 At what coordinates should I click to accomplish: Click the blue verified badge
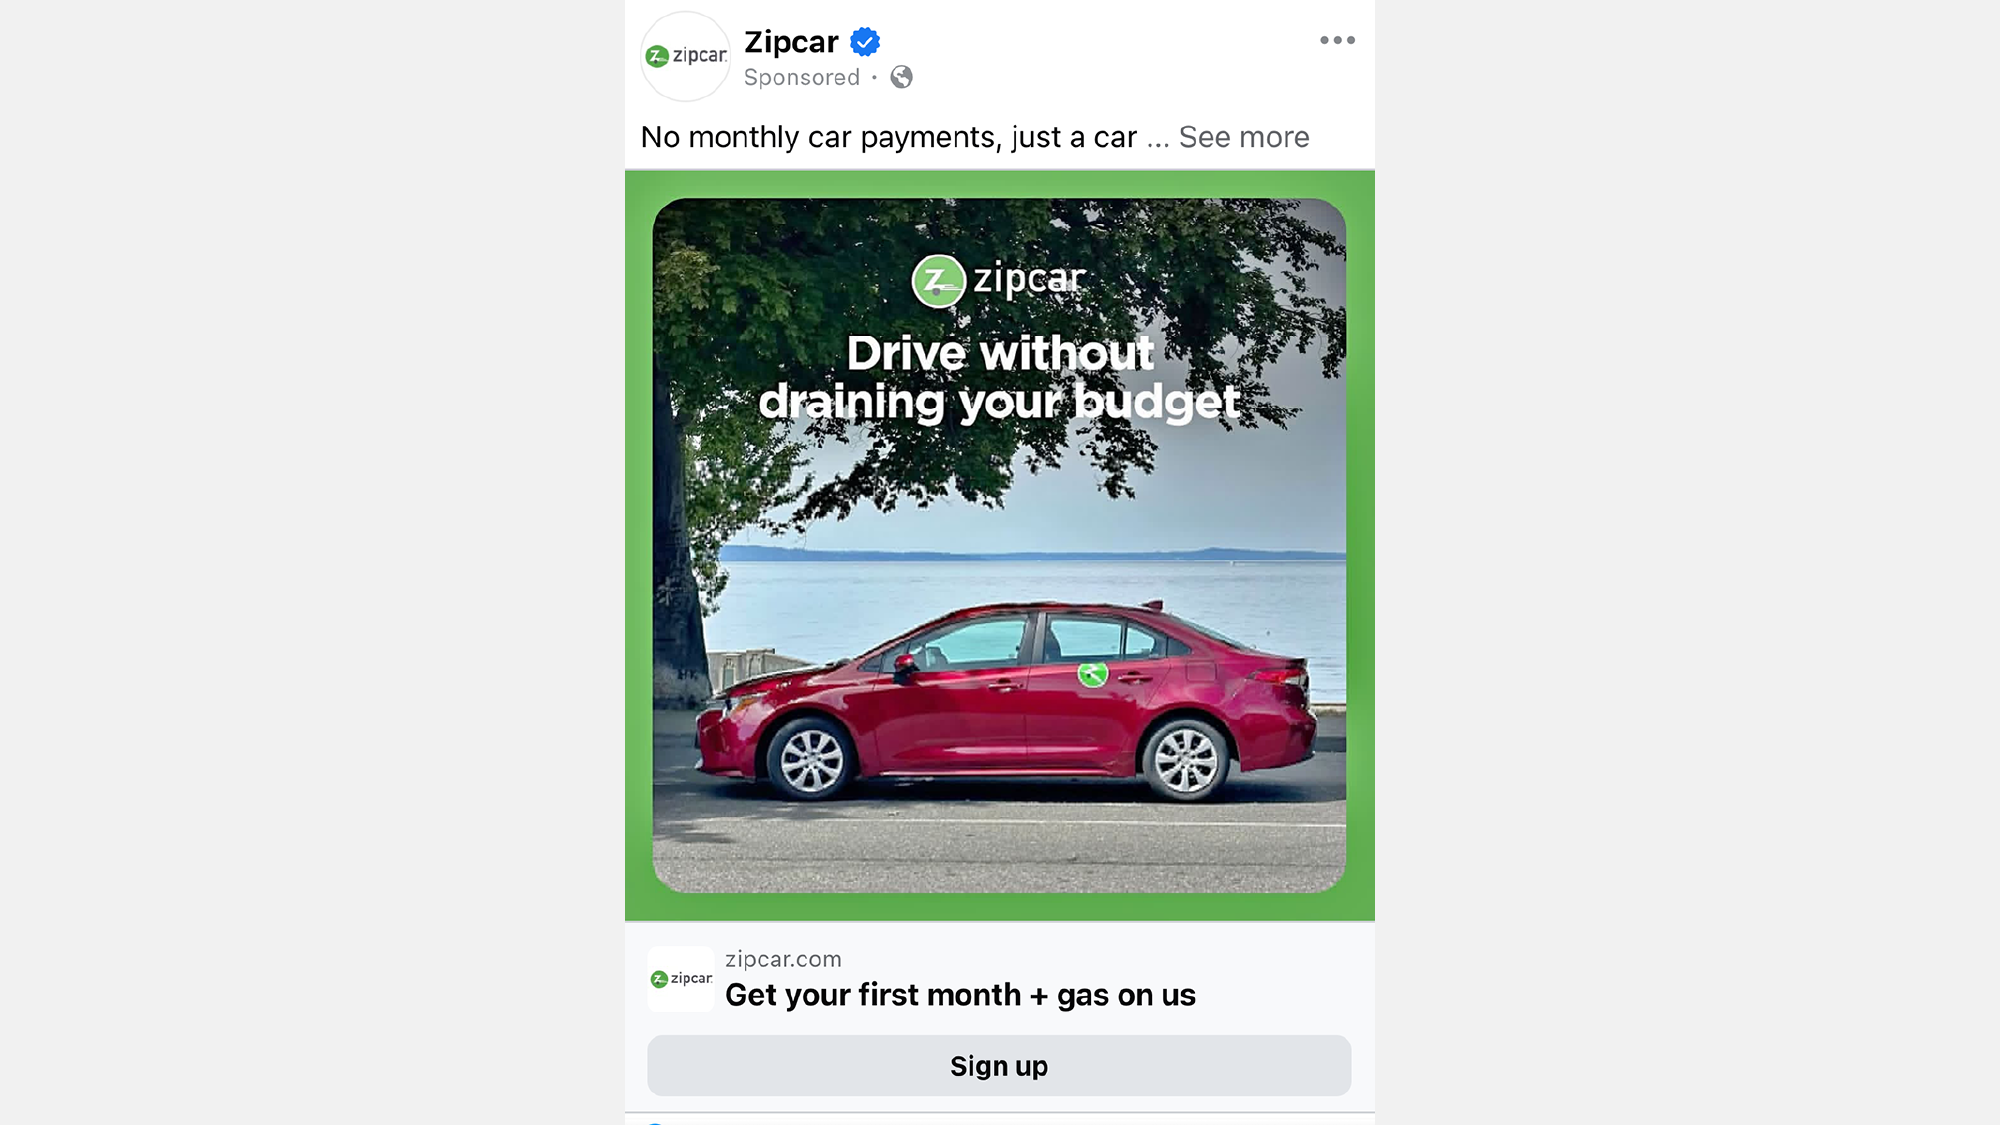865,42
